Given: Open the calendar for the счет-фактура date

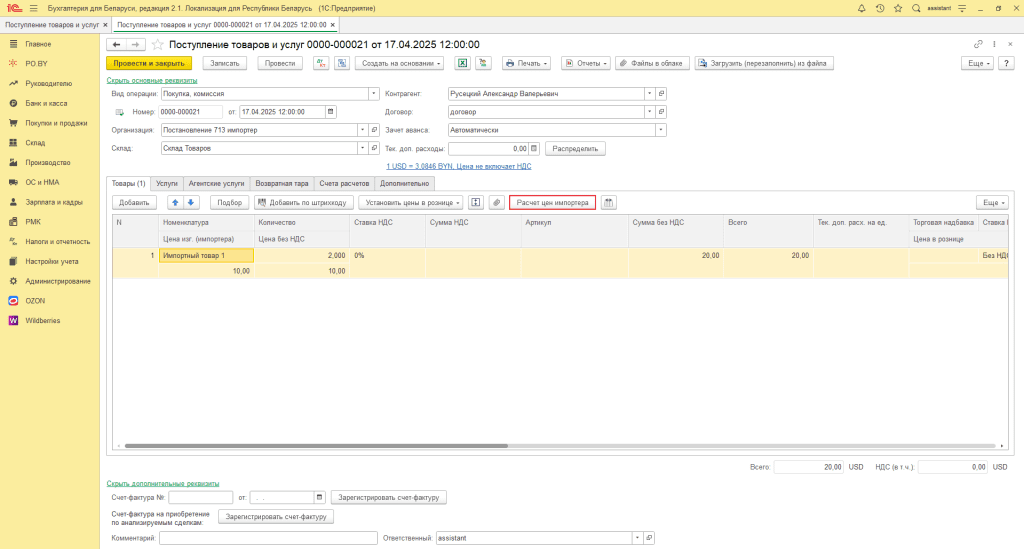Looking at the screenshot, I should (x=319, y=497).
